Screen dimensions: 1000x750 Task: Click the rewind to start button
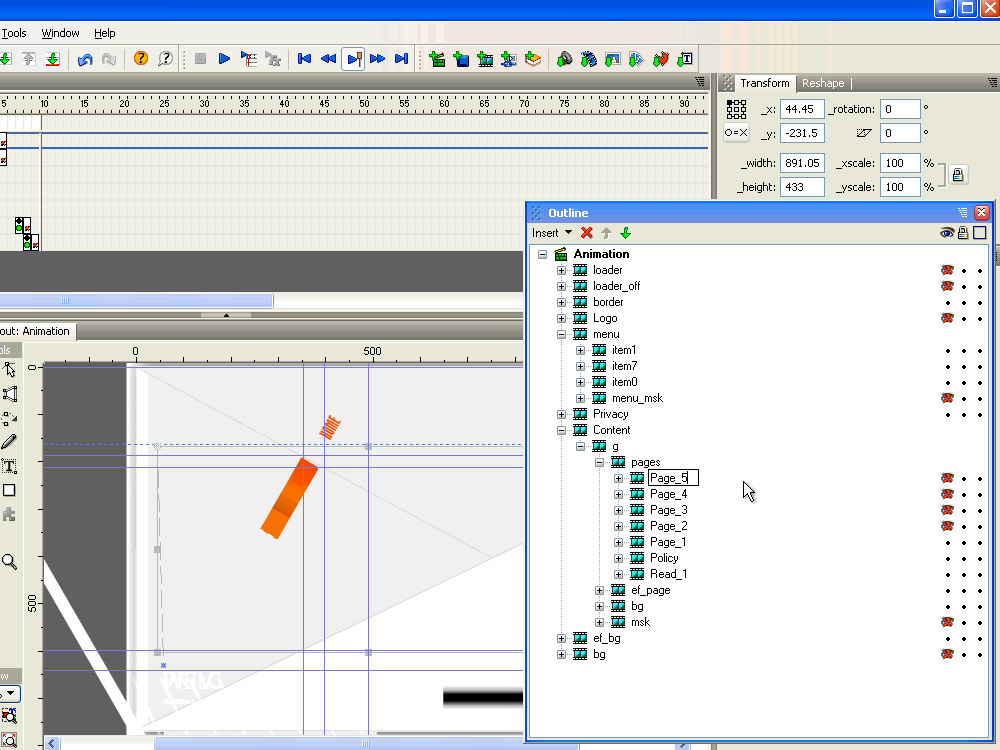point(304,59)
